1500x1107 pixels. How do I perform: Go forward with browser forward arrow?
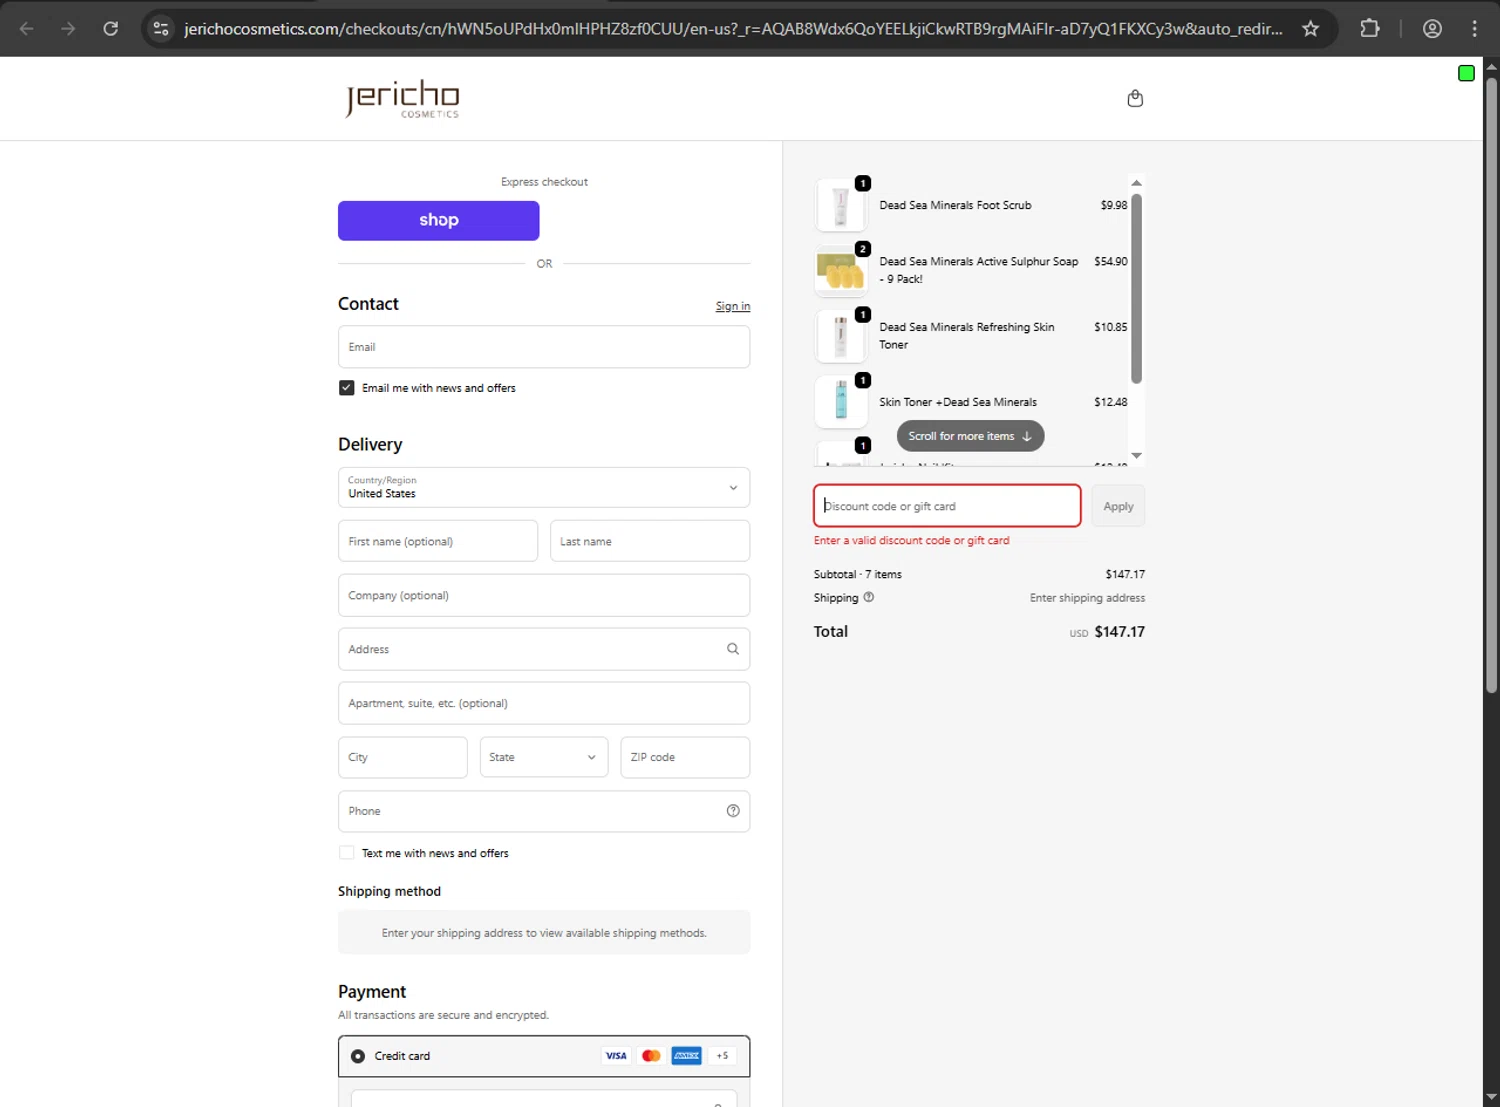coord(68,29)
